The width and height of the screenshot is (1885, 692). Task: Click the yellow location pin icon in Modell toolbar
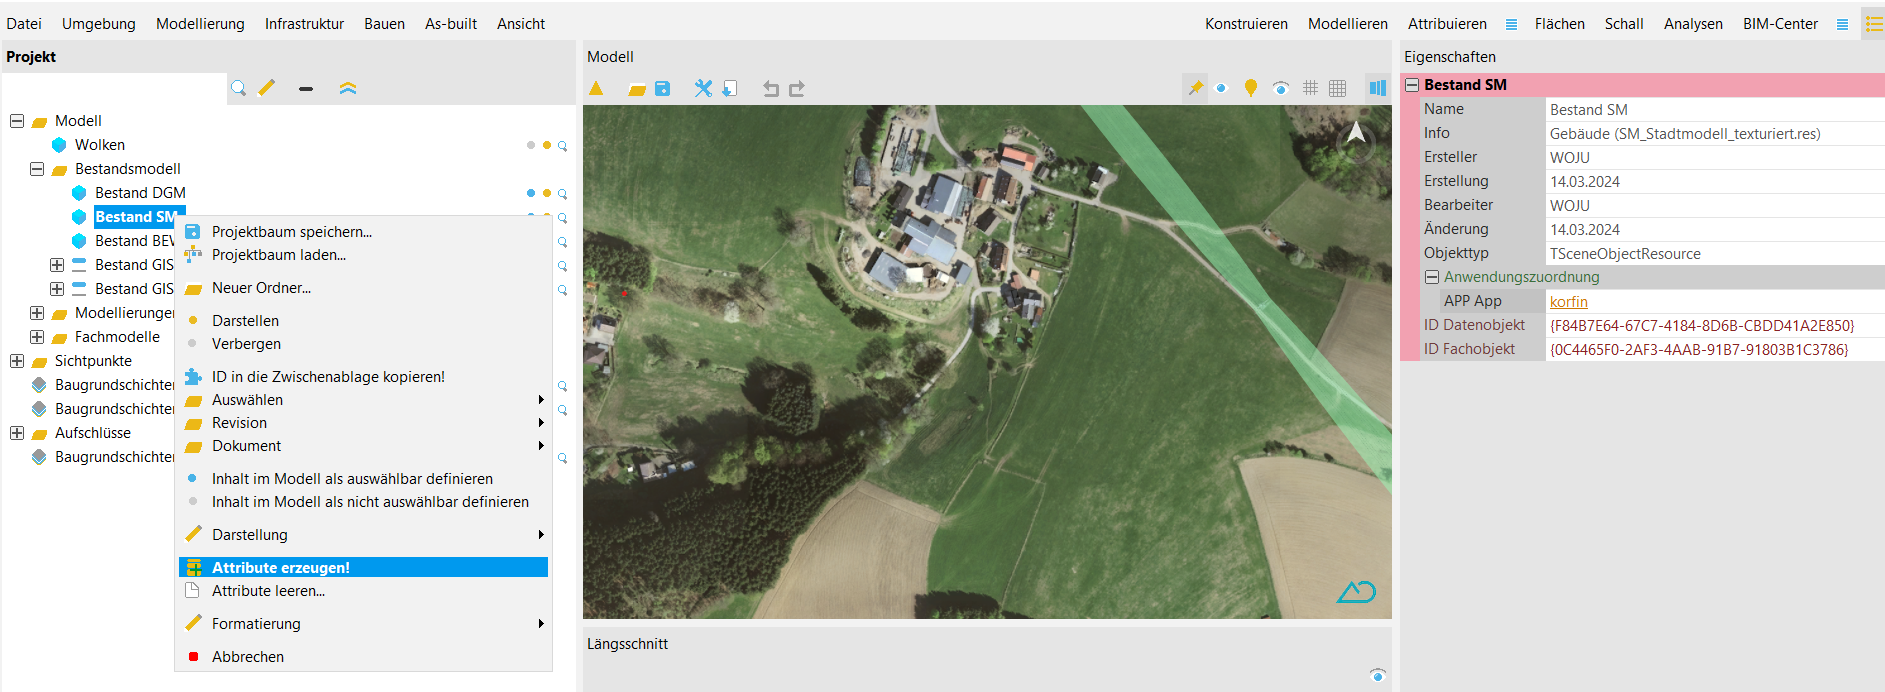pos(1250,88)
